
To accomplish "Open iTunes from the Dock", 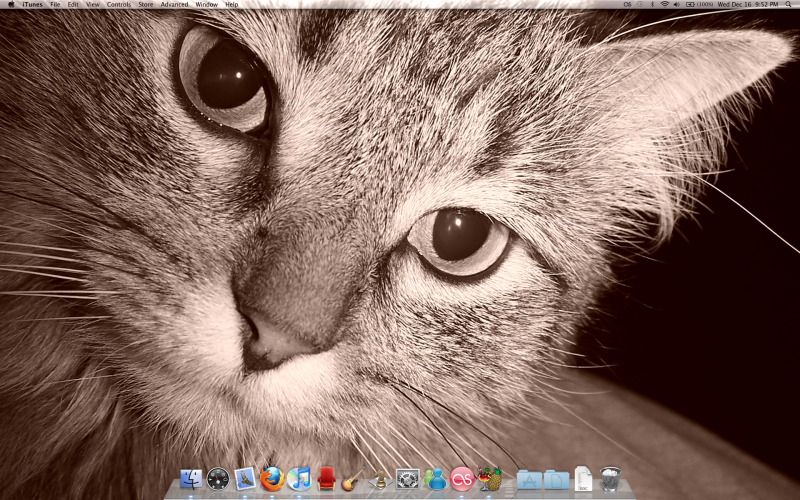I will pos(299,480).
